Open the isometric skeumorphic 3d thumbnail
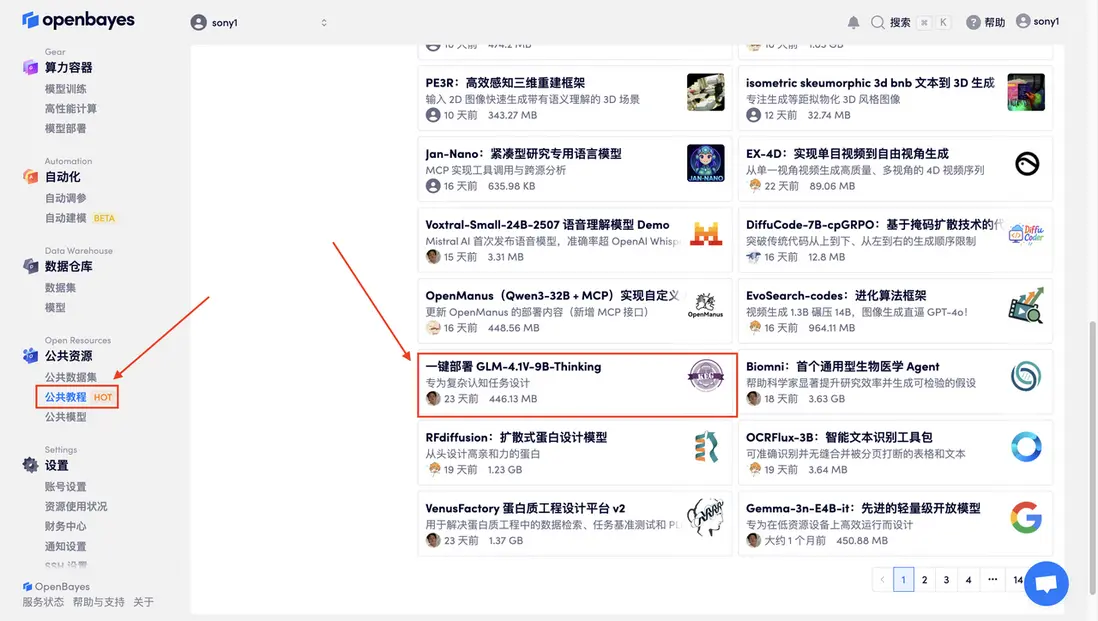The image size is (1098, 621). point(1026,92)
